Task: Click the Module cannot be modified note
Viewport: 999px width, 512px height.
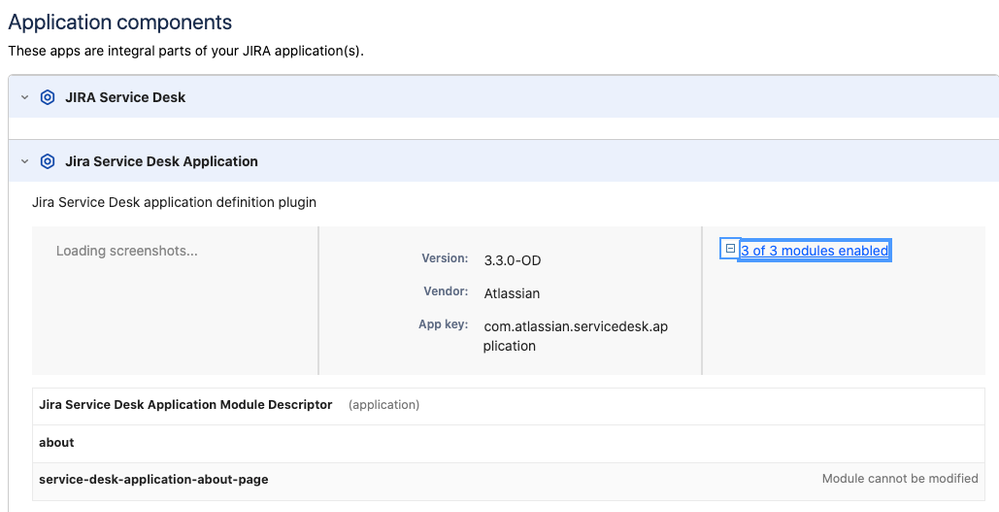Action: [x=900, y=479]
